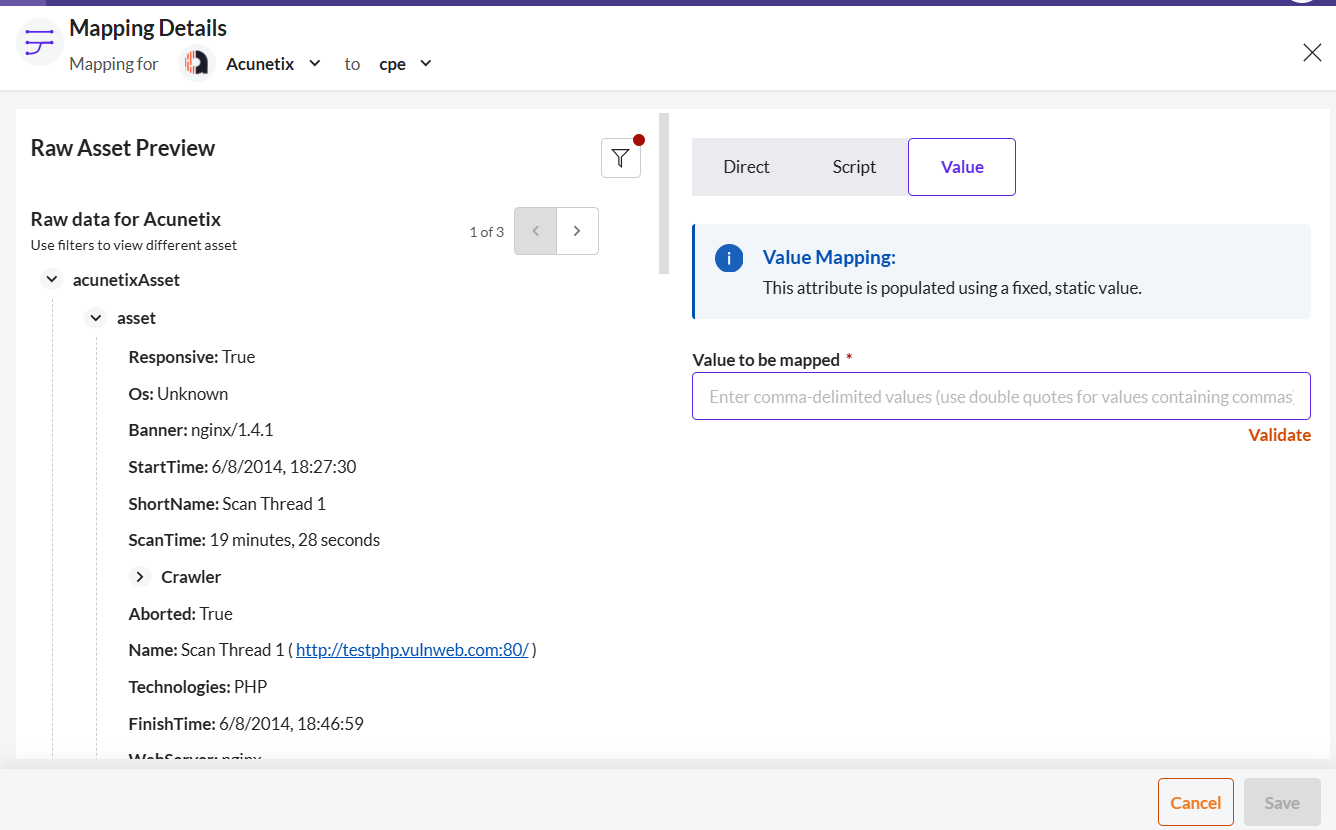Select the Technologies: PHP row
Viewport: 1336px width, 830px height.
coord(198,687)
